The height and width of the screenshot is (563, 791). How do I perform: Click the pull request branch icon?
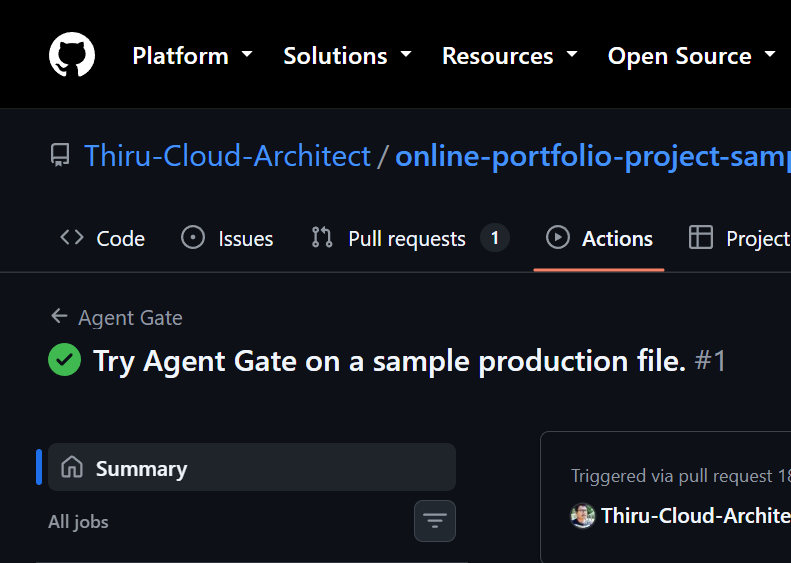[x=322, y=237]
